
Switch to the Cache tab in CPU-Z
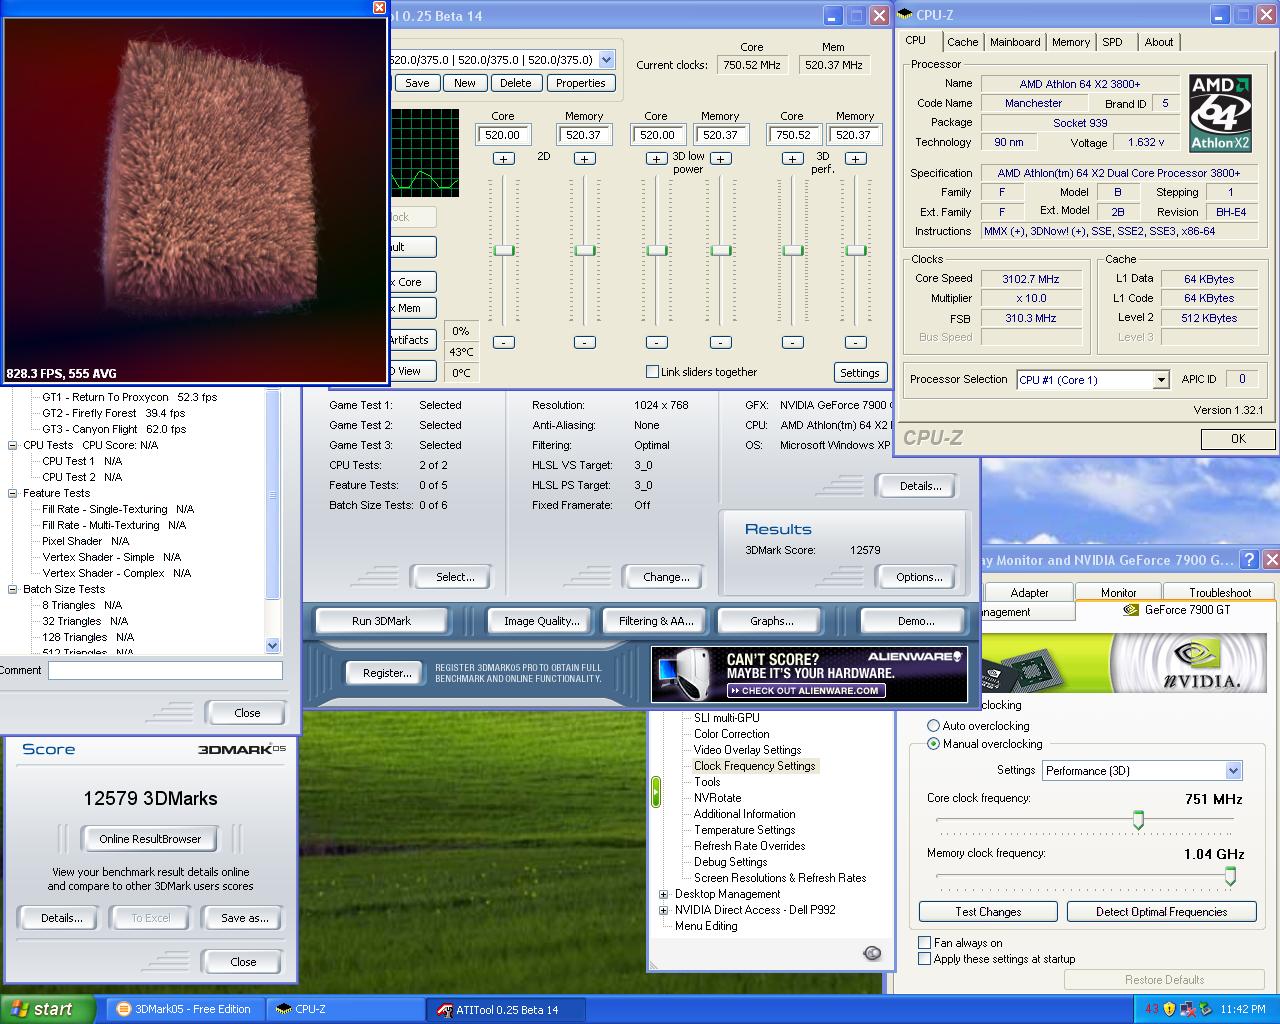962,42
